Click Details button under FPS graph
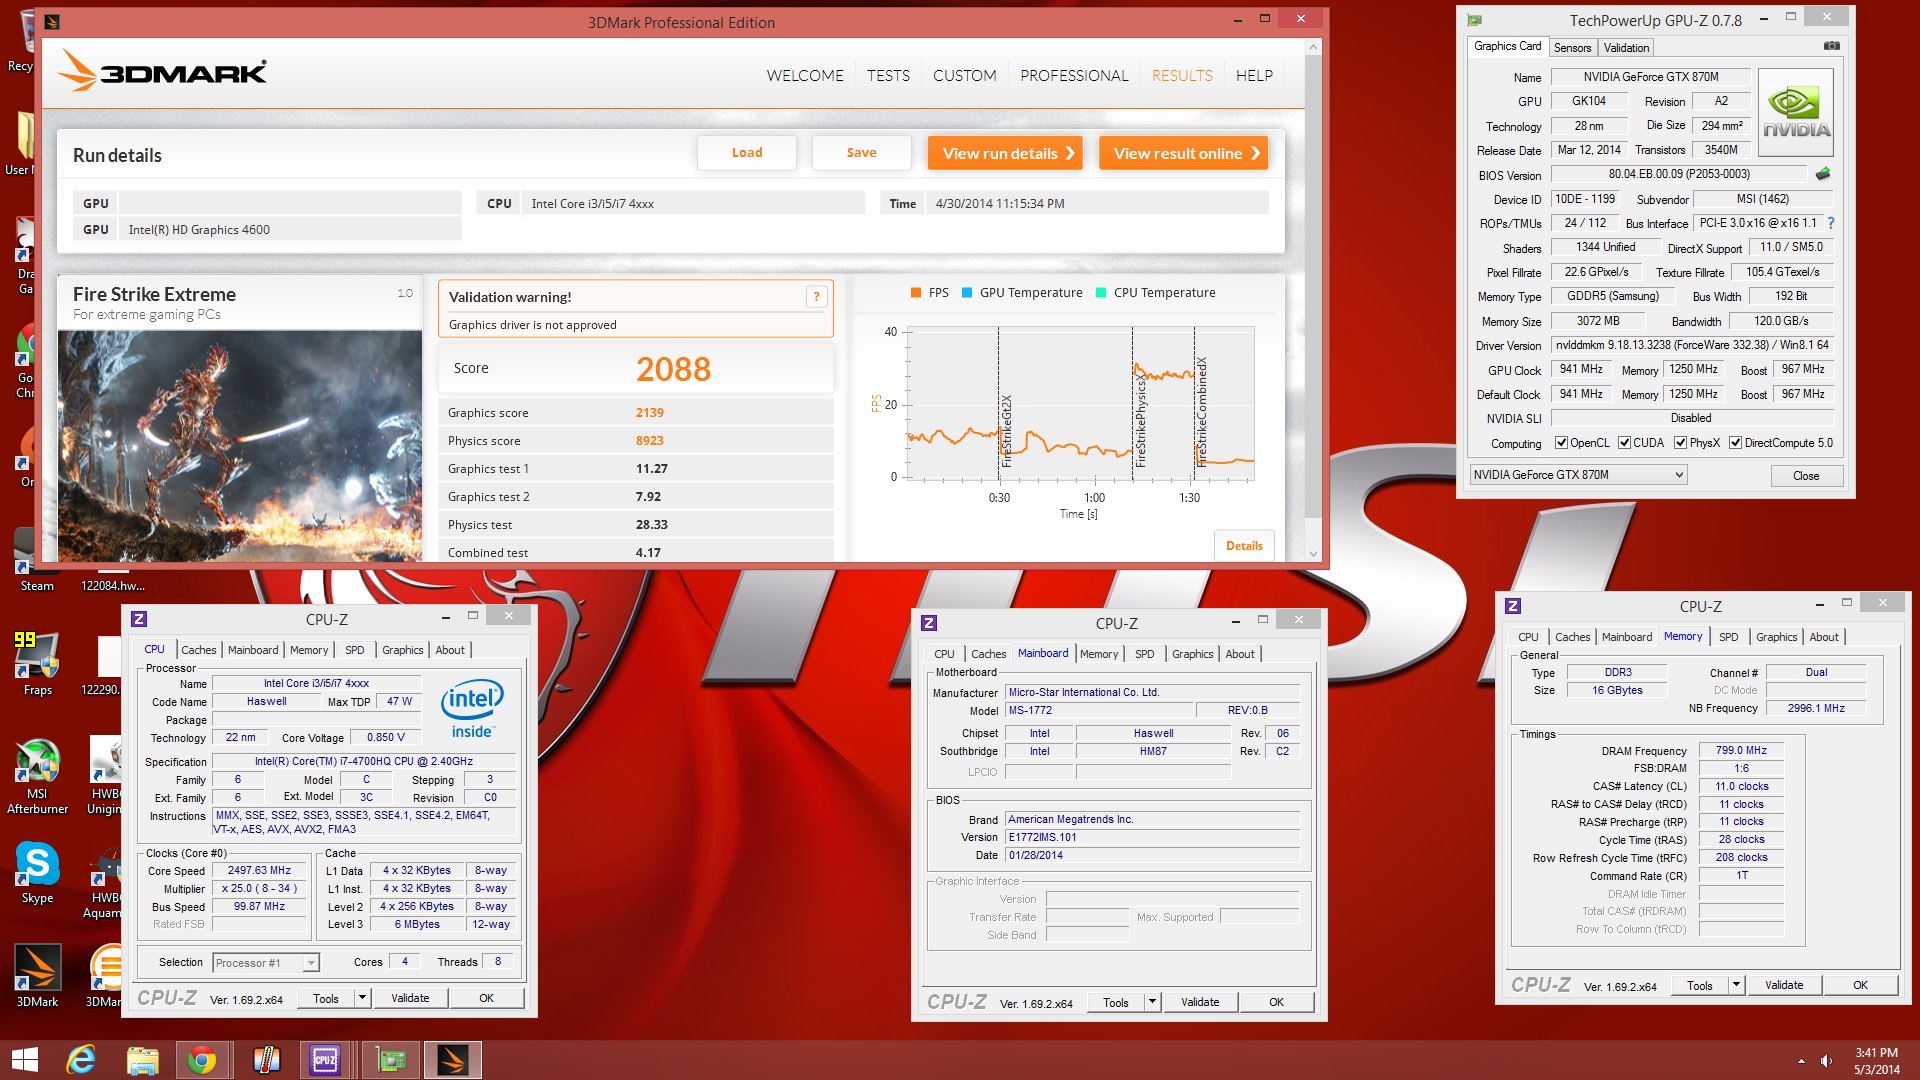Image resolution: width=1920 pixels, height=1080 pixels. 1244,546
